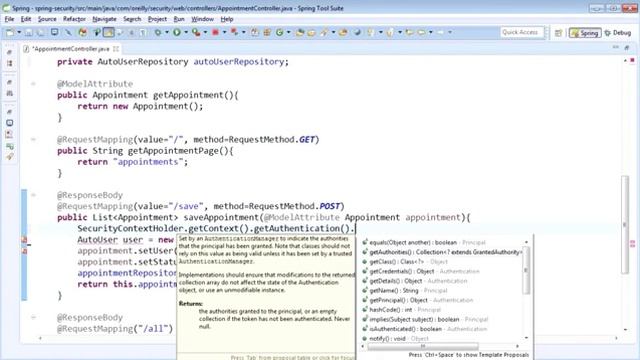Click the green Run toolbar icon
The width and height of the screenshot is (640, 360).
[177, 33]
